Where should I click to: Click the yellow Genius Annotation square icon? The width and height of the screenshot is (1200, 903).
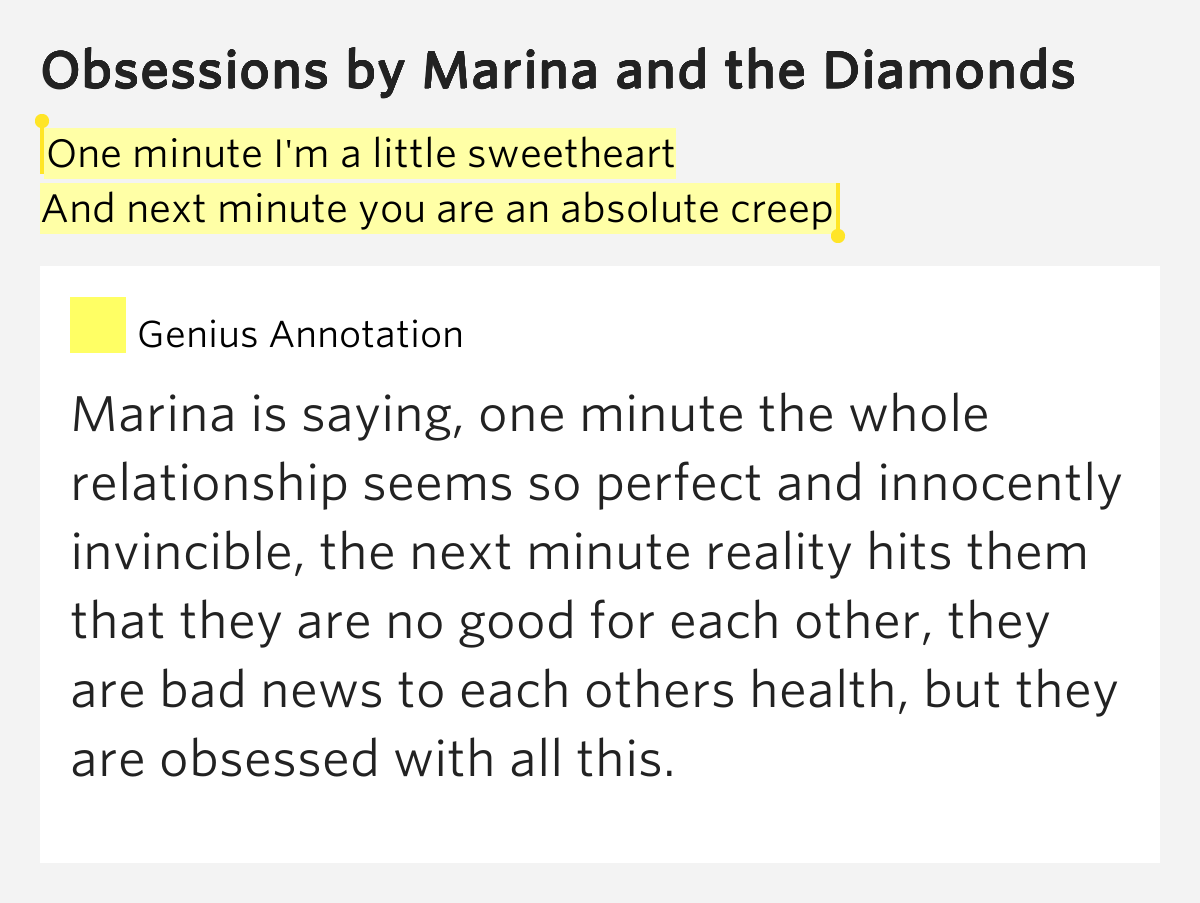tap(97, 325)
